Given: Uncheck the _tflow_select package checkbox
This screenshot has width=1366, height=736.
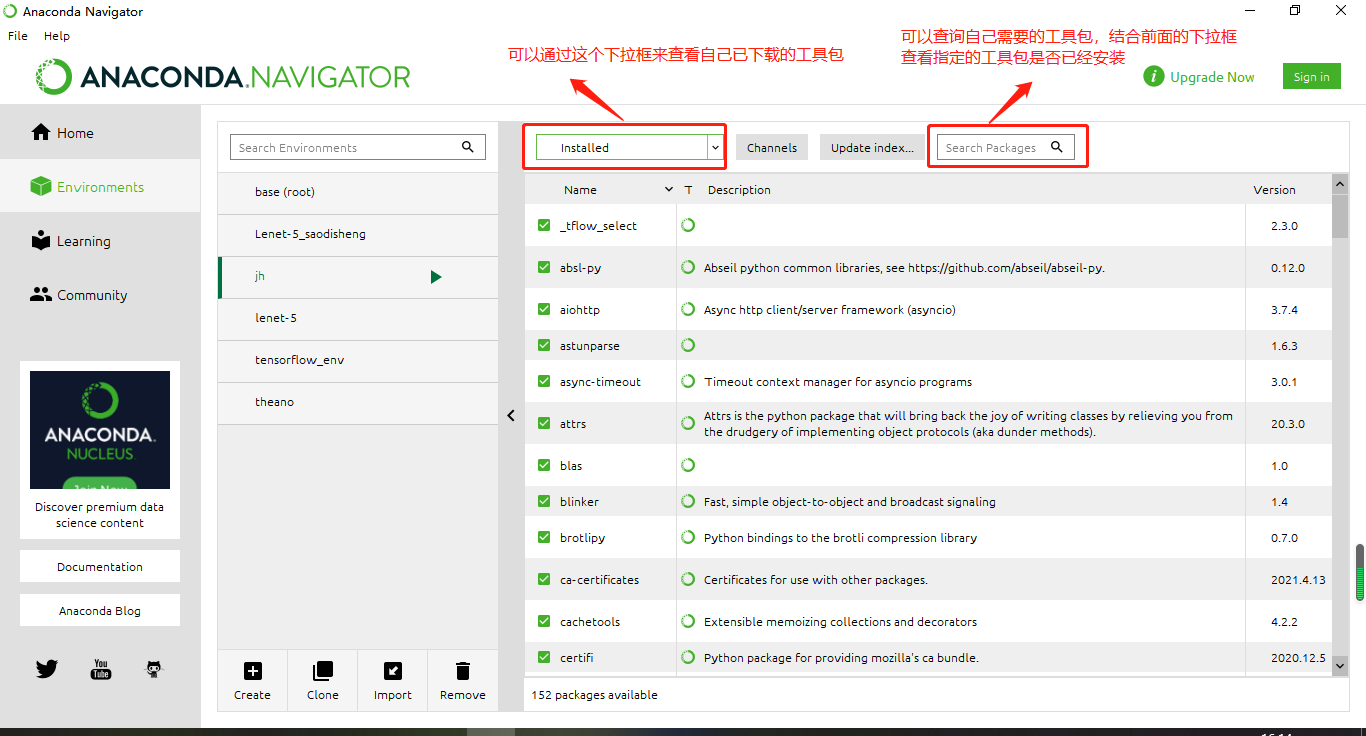Looking at the screenshot, I should pyautogui.click(x=544, y=225).
